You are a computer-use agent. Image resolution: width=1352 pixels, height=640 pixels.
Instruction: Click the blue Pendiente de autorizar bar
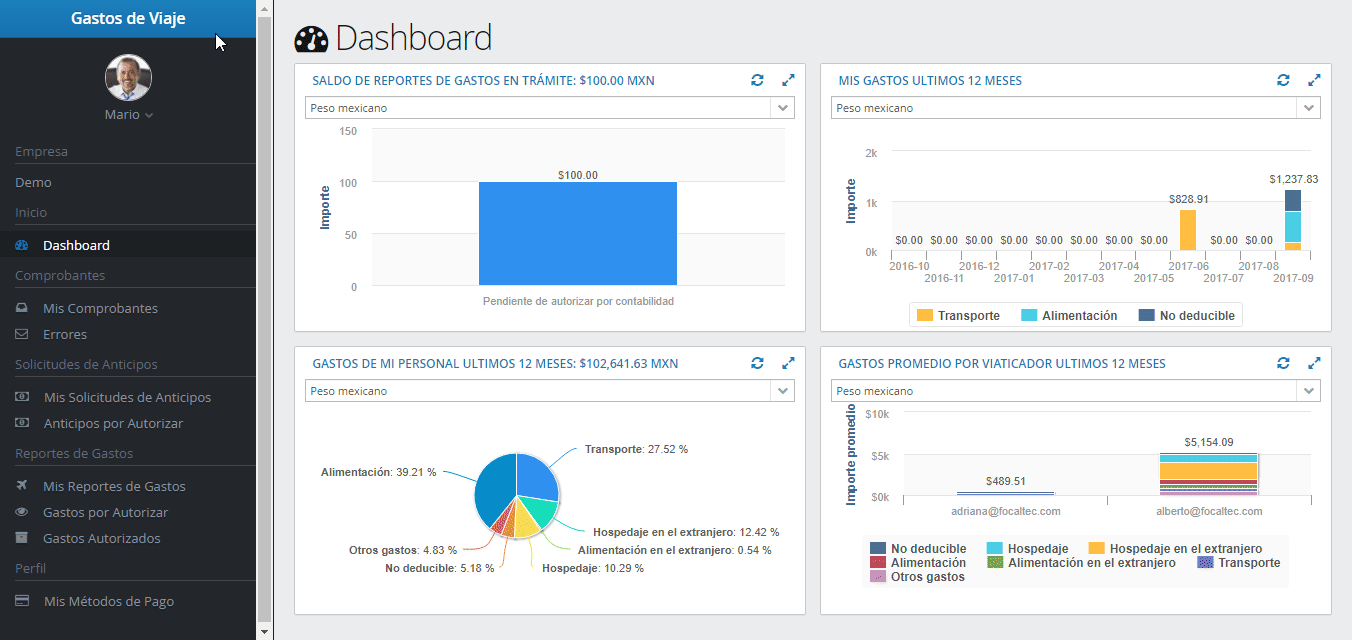coord(578,234)
